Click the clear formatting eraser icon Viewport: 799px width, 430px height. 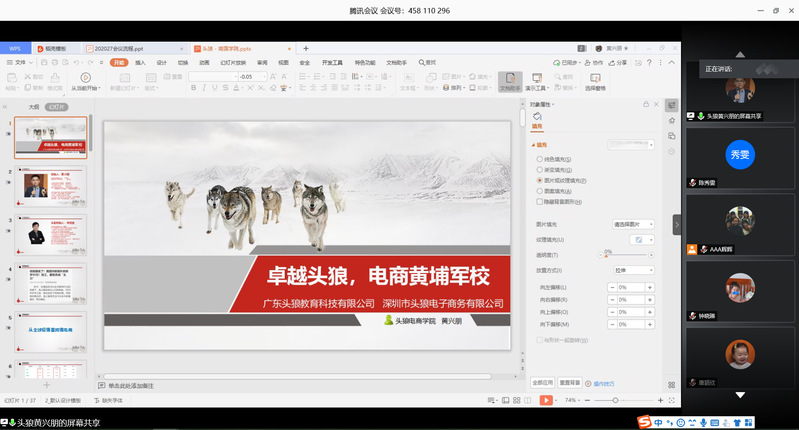(273, 88)
